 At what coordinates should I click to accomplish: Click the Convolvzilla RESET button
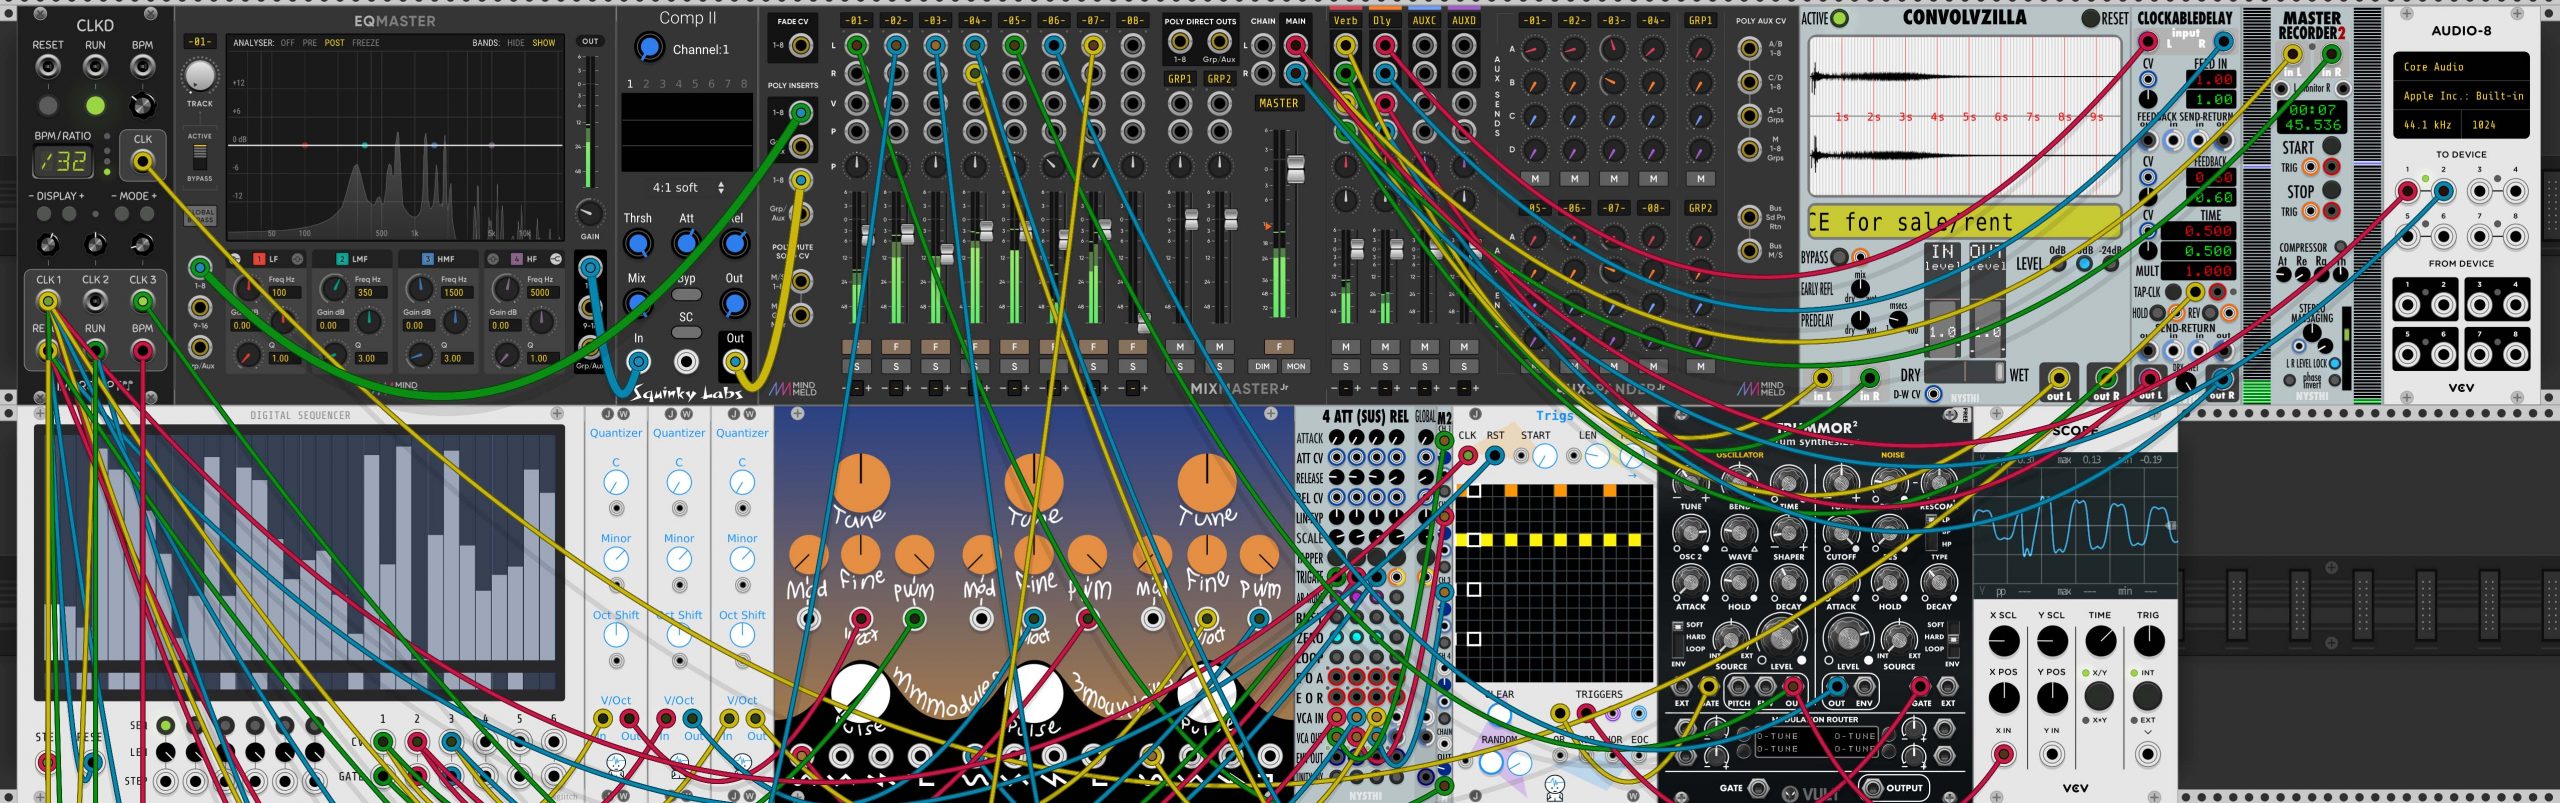tap(2090, 19)
